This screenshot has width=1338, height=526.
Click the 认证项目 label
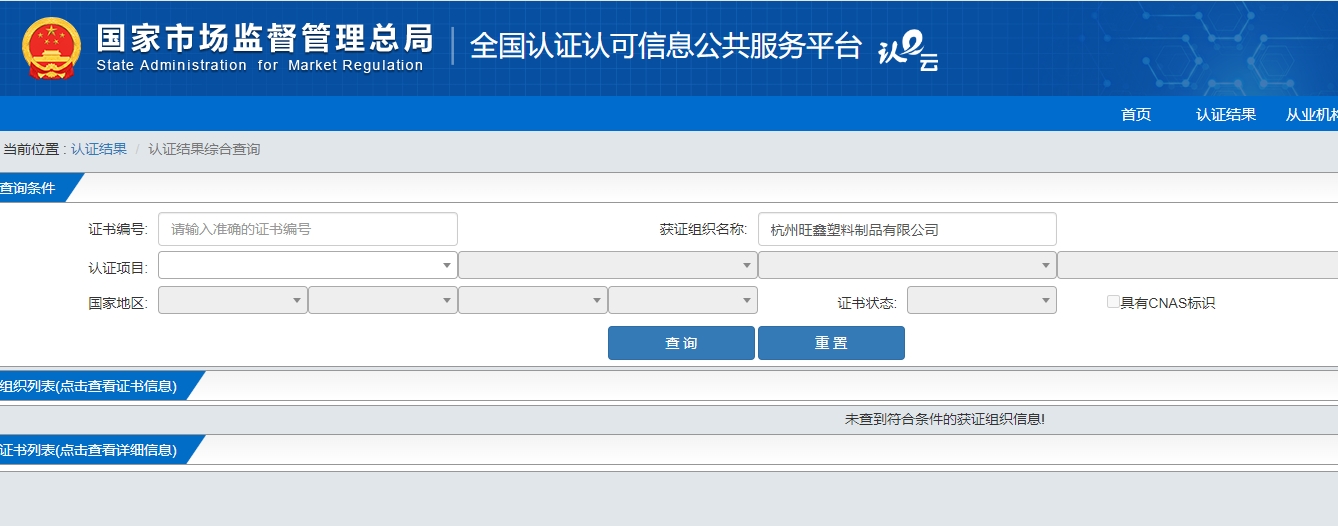point(118,267)
